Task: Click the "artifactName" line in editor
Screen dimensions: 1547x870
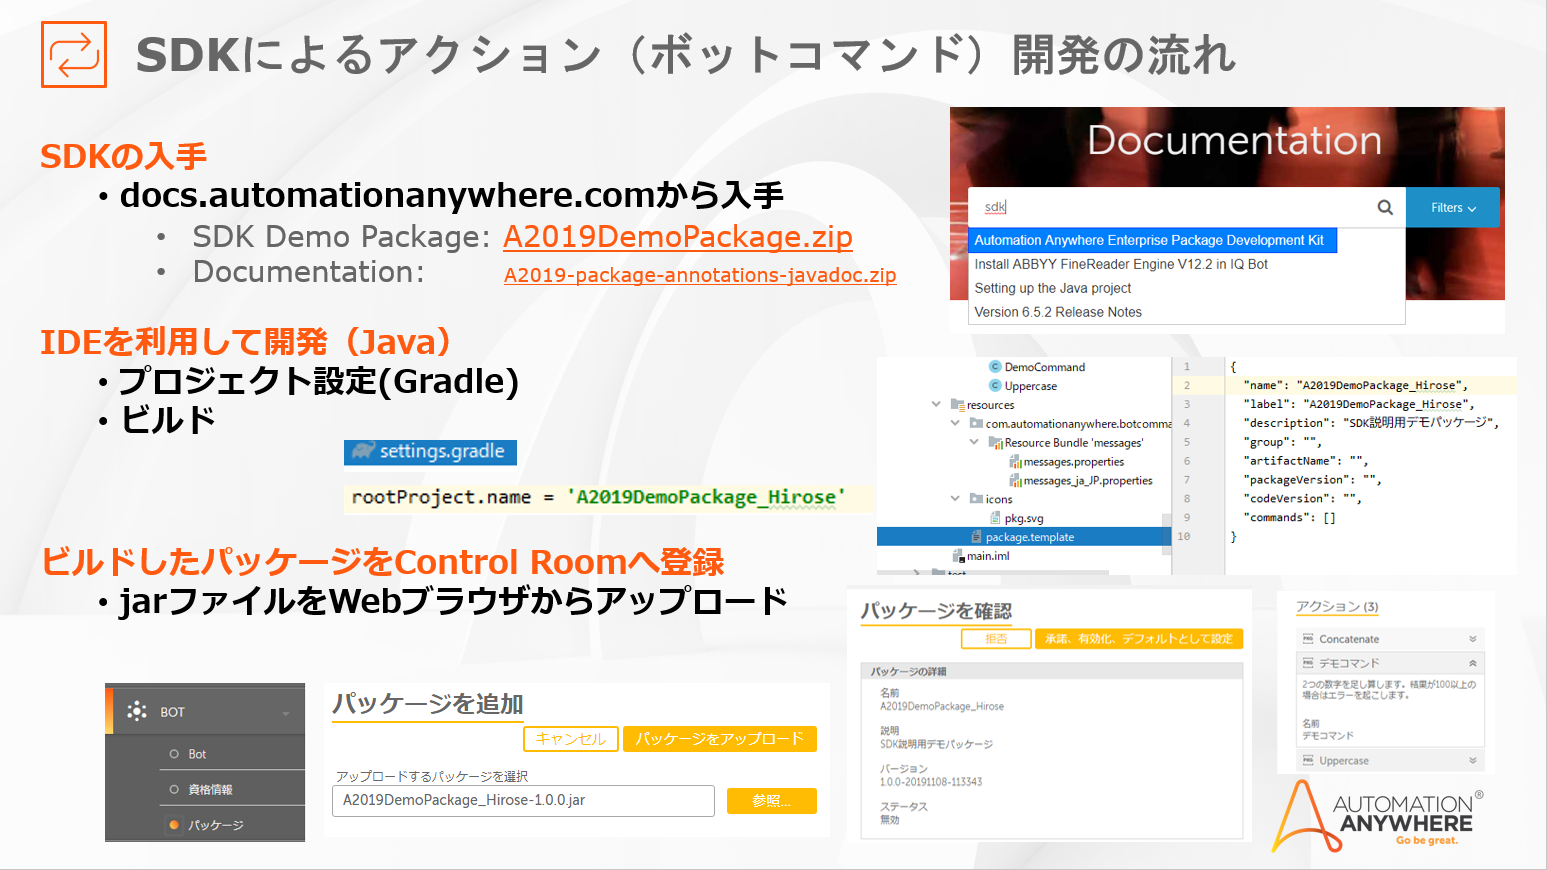Action: pos(1306,461)
